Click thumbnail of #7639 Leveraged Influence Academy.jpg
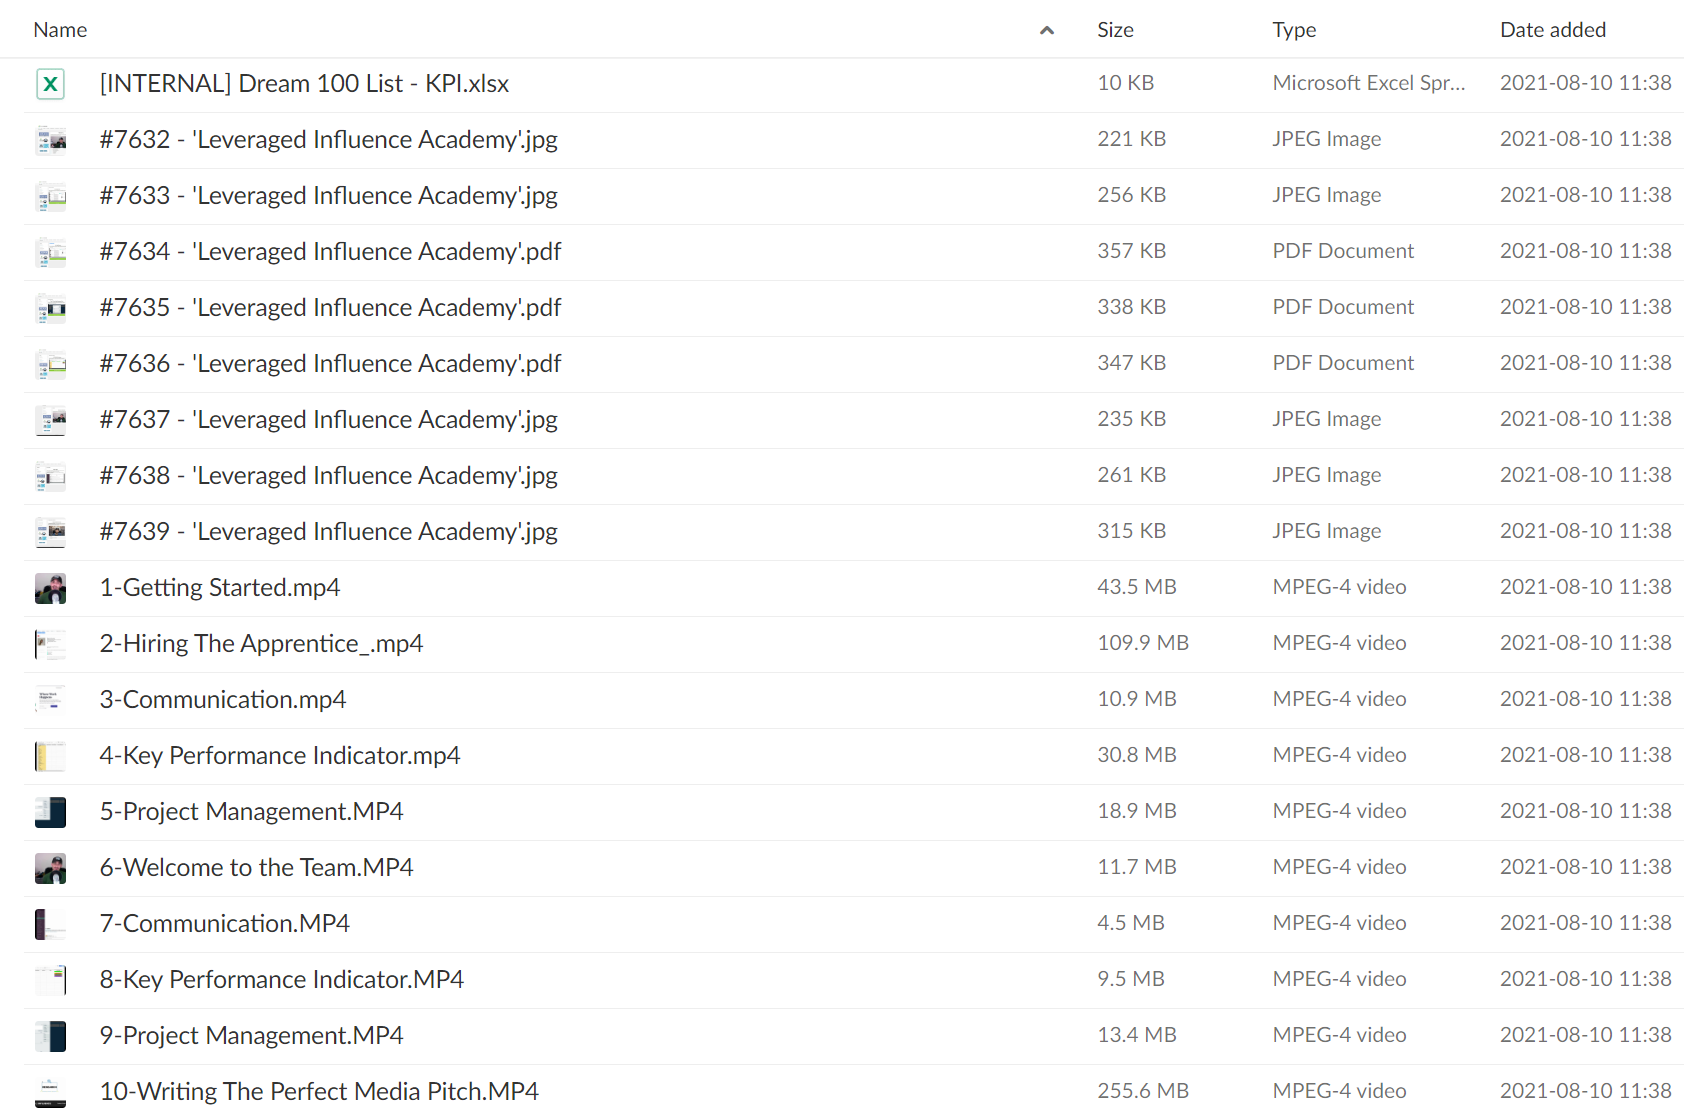 [50, 532]
